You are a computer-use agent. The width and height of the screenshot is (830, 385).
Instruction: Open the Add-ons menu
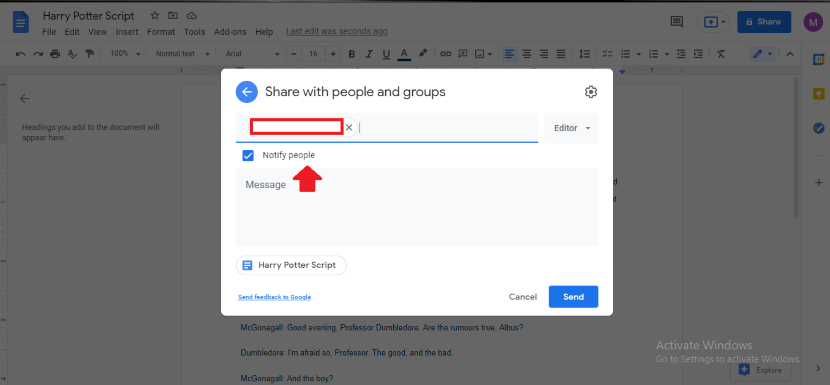coord(230,32)
